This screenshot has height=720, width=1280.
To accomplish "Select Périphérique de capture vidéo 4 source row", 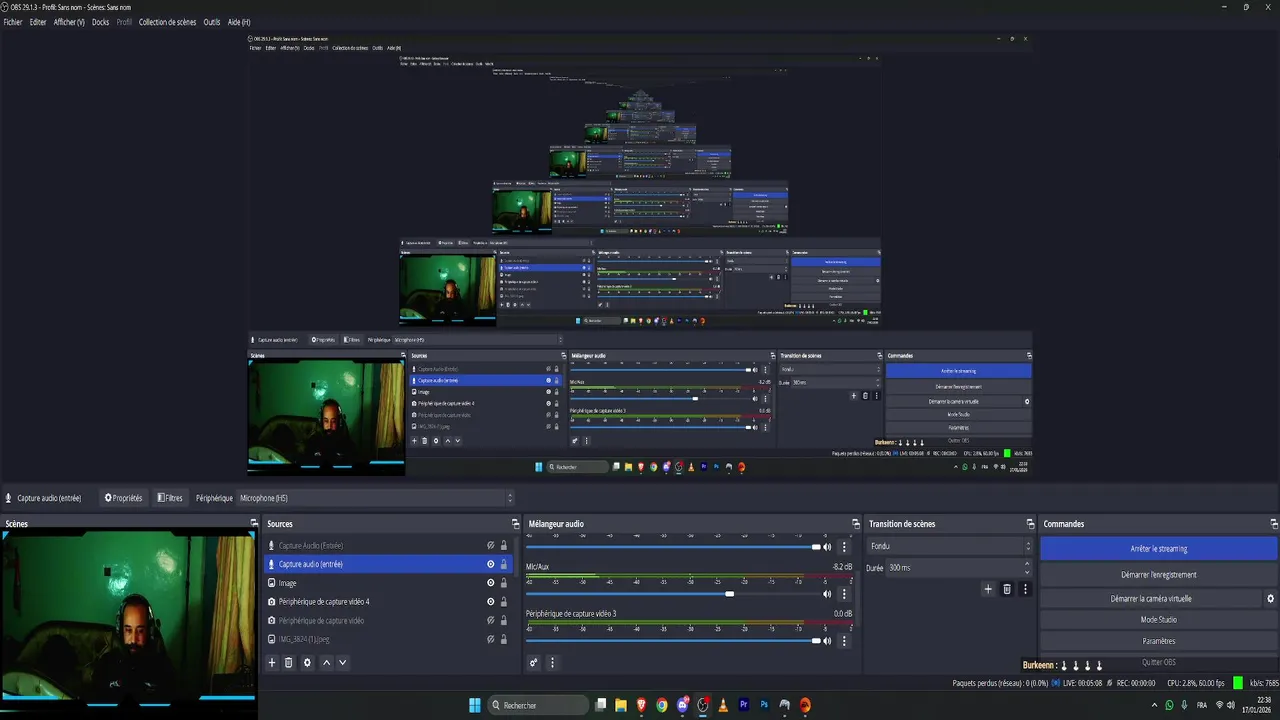I will pos(388,602).
